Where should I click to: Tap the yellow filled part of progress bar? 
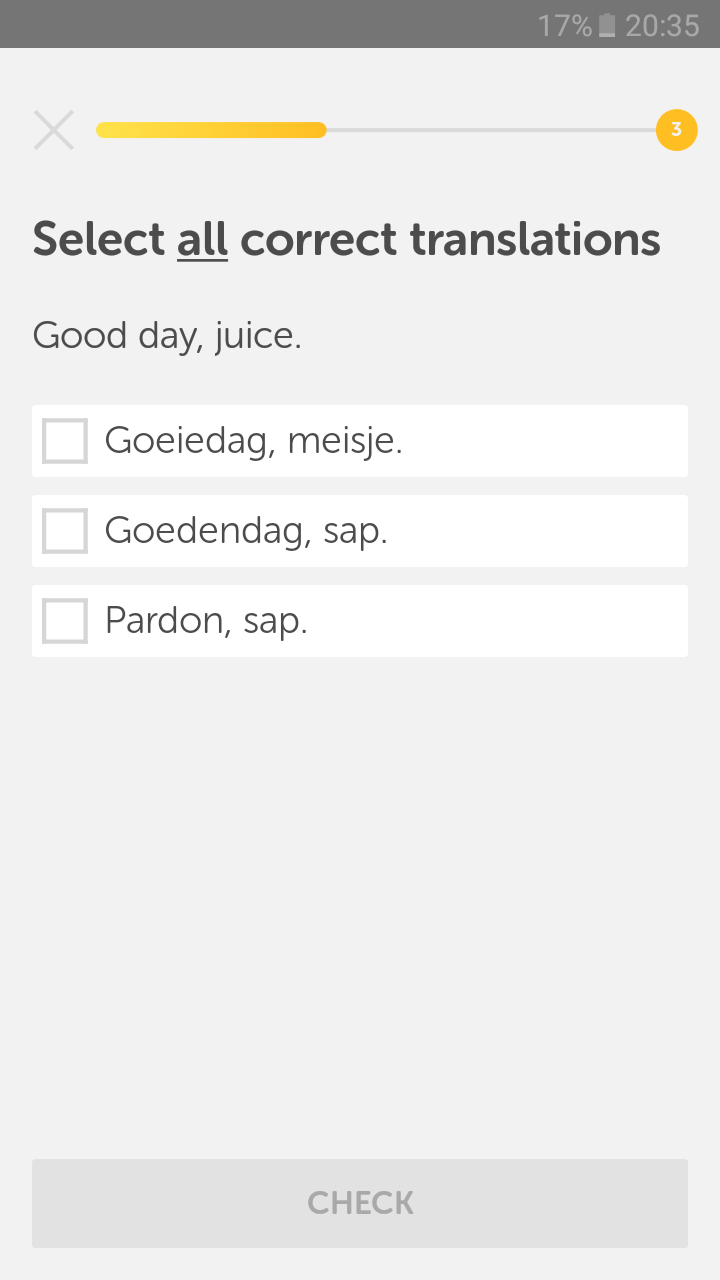pyautogui.click(x=210, y=130)
